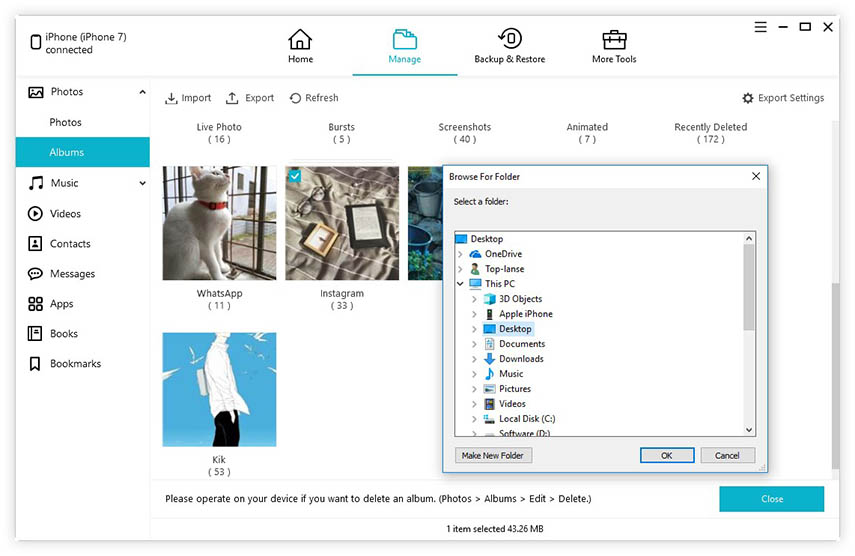Viewport: 855px width, 556px height.
Task: Switch to the Manage tab
Action: coord(404,46)
